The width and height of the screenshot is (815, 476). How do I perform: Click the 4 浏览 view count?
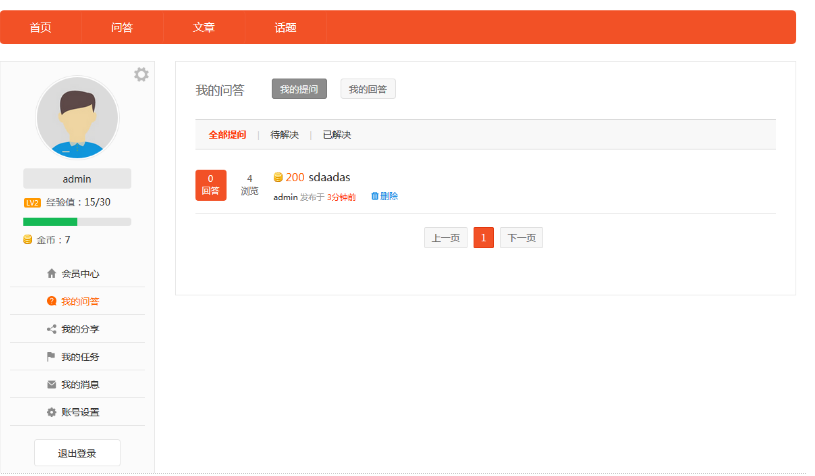(249, 185)
